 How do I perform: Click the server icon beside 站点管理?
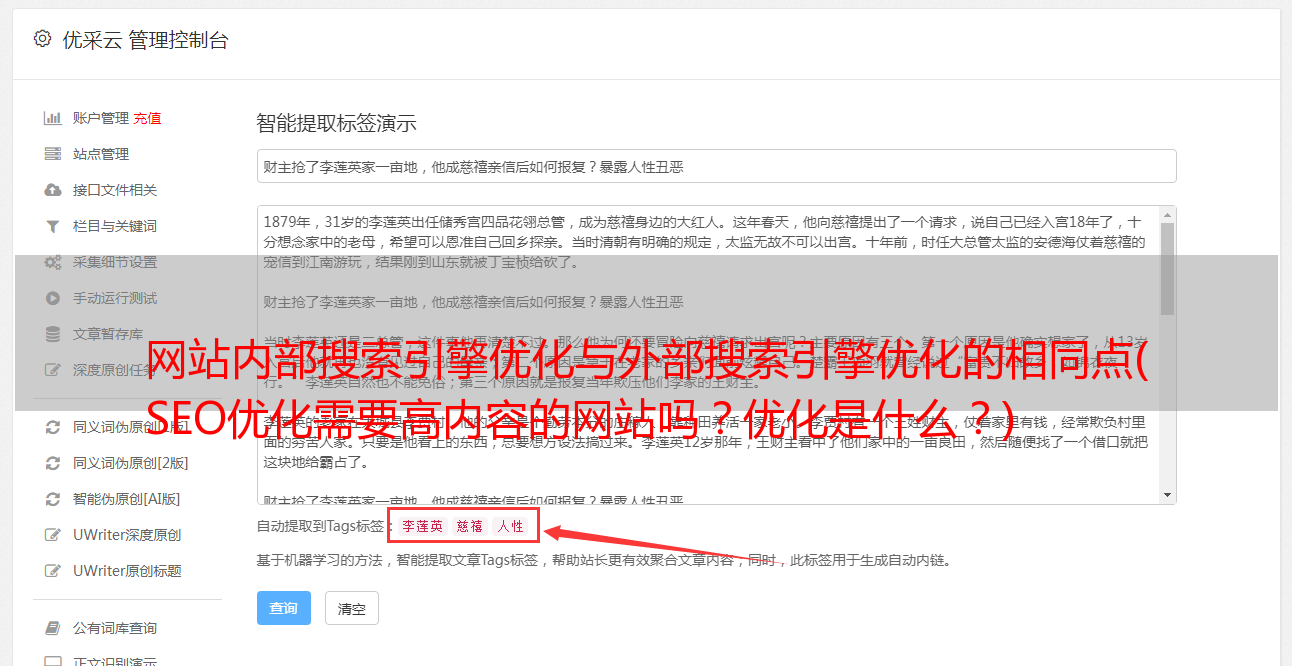pos(53,154)
